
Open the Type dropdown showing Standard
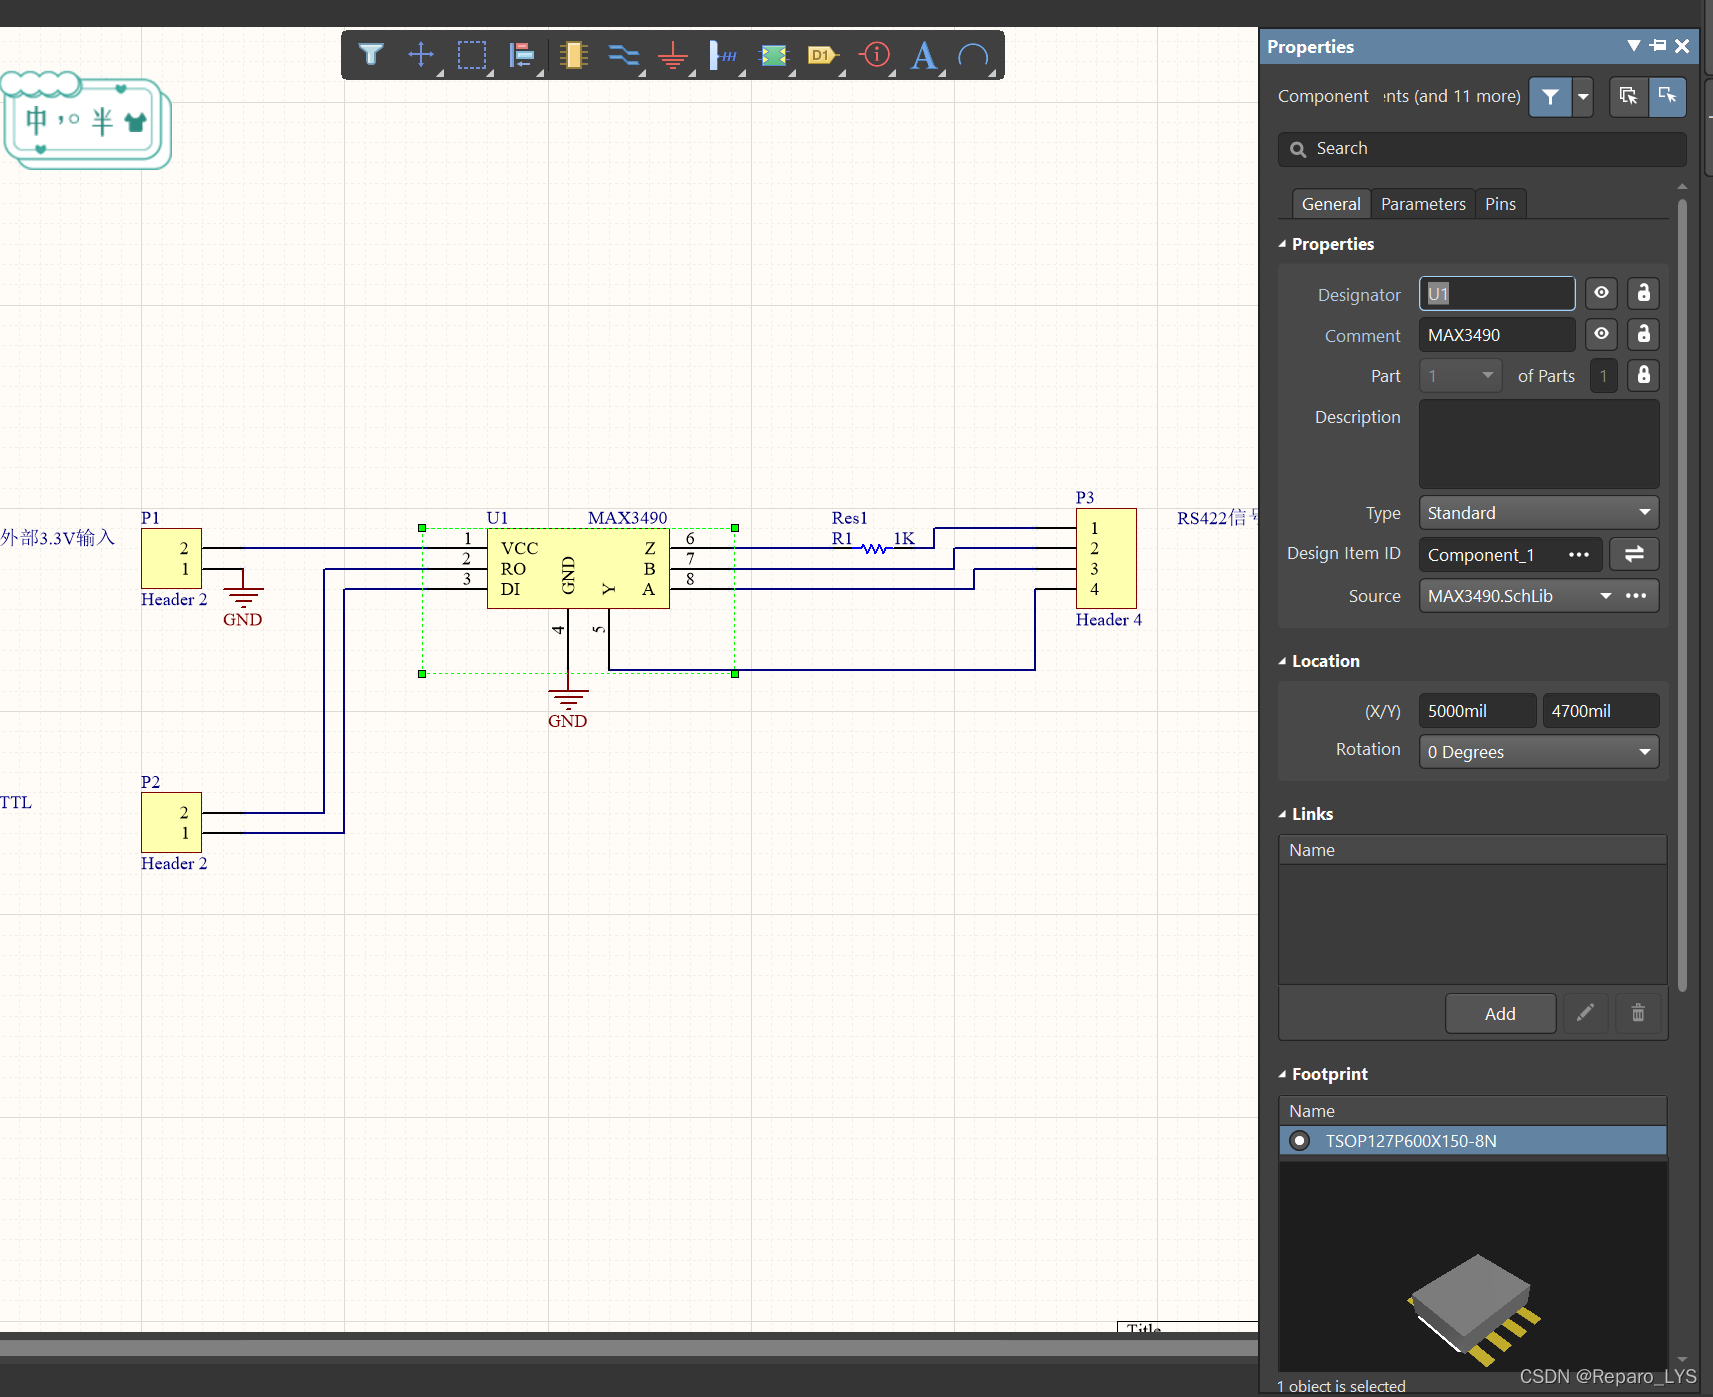[x=1538, y=513]
